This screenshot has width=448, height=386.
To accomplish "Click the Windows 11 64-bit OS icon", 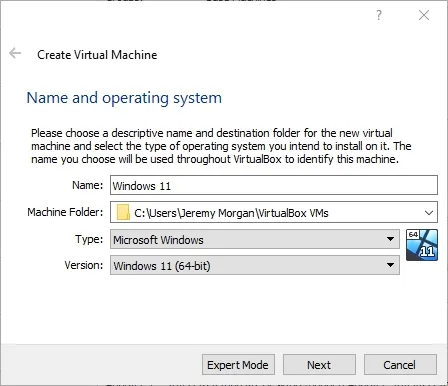I will click(422, 245).
